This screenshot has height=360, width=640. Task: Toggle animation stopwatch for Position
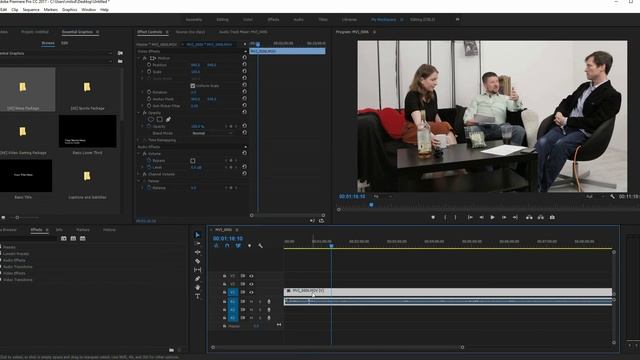pos(149,64)
